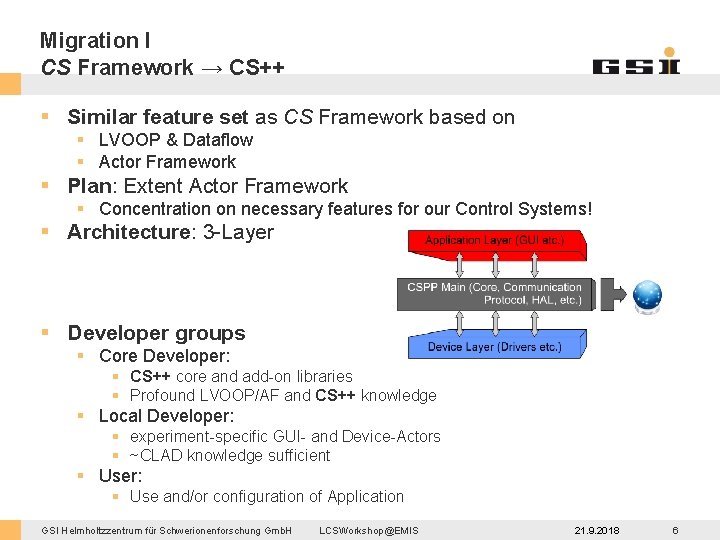This screenshot has height=540, width=720.
Task: Click 'experiment-specific GUI- and Device-Actors'
Action: click(x=285, y=436)
